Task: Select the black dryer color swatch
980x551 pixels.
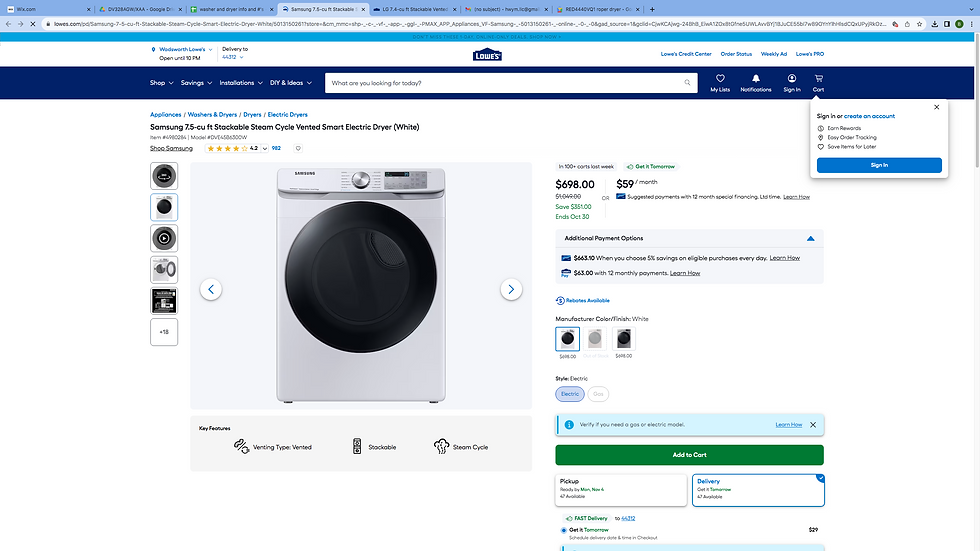Action: pos(623,338)
